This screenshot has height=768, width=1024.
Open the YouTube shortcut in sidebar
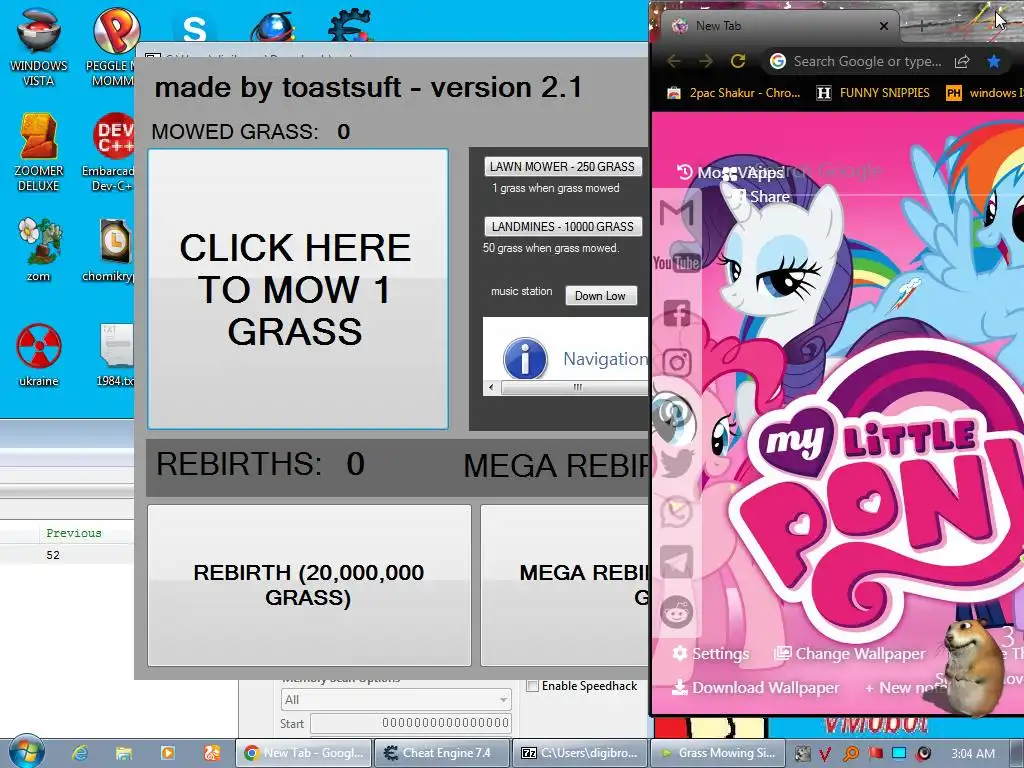click(677, 263)
